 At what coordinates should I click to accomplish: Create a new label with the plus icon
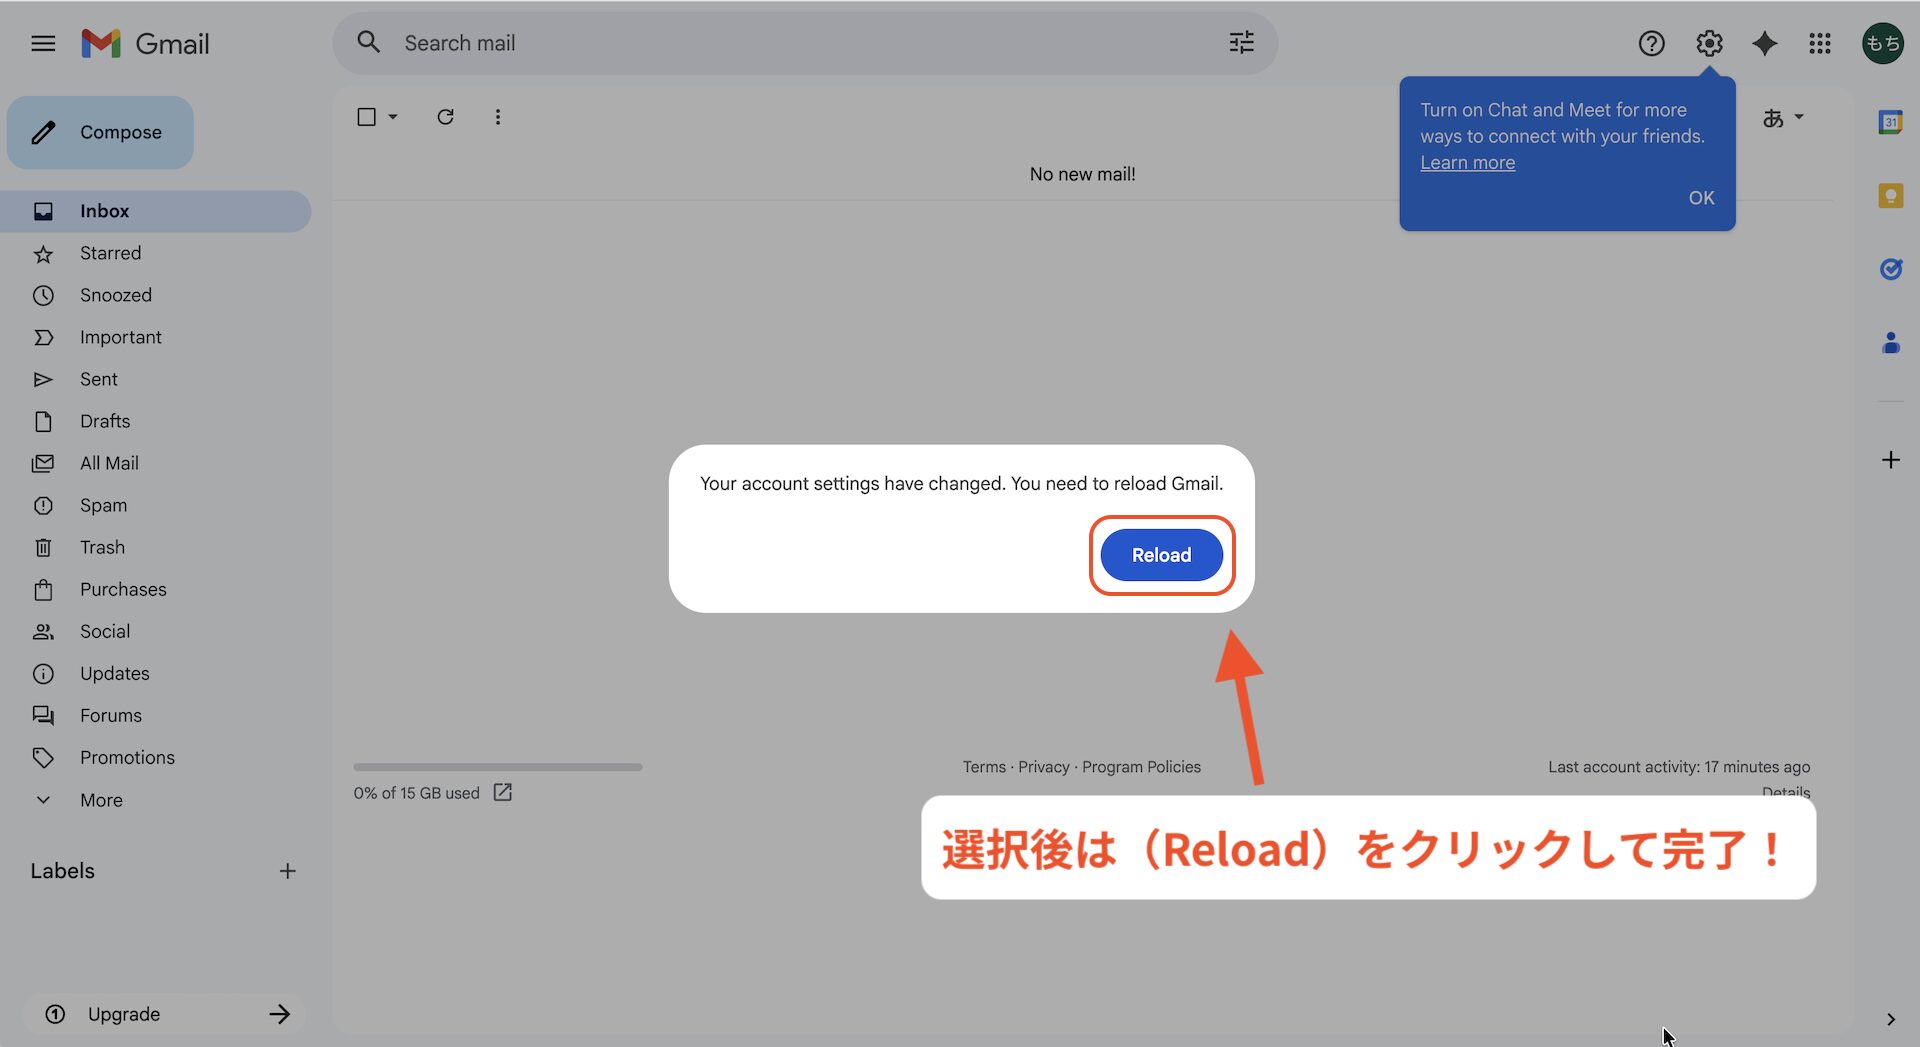point(287,871)
